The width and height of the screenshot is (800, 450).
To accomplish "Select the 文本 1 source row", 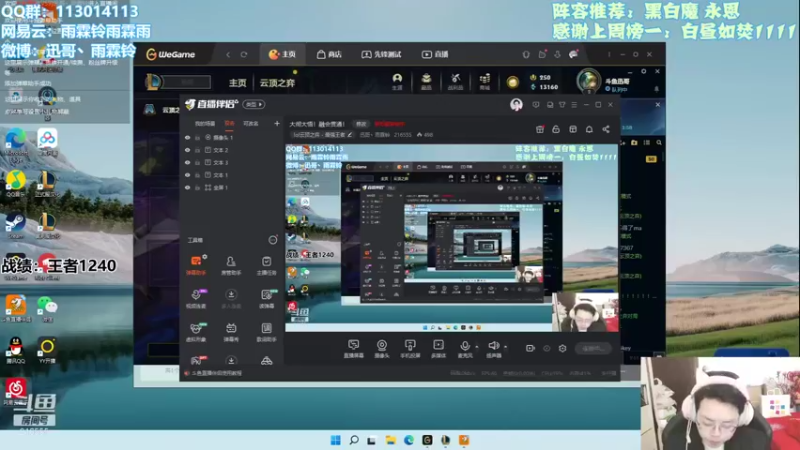I will coord(233,175).
